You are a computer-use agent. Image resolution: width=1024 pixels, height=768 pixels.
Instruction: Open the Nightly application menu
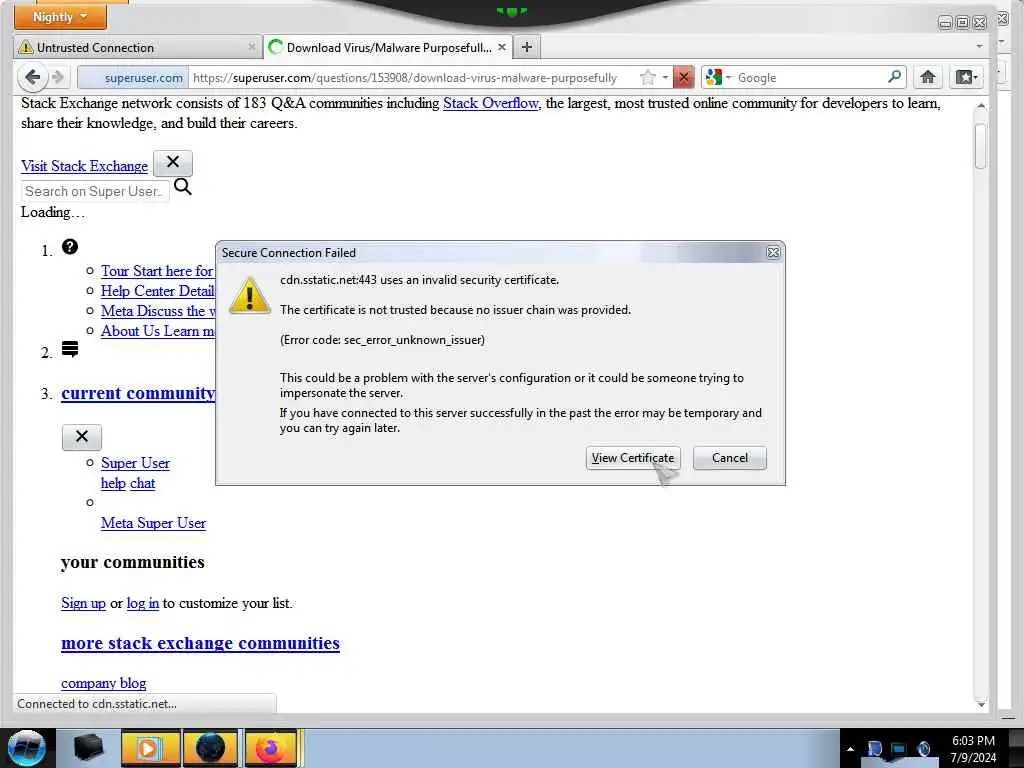click(x=60, y=16)
